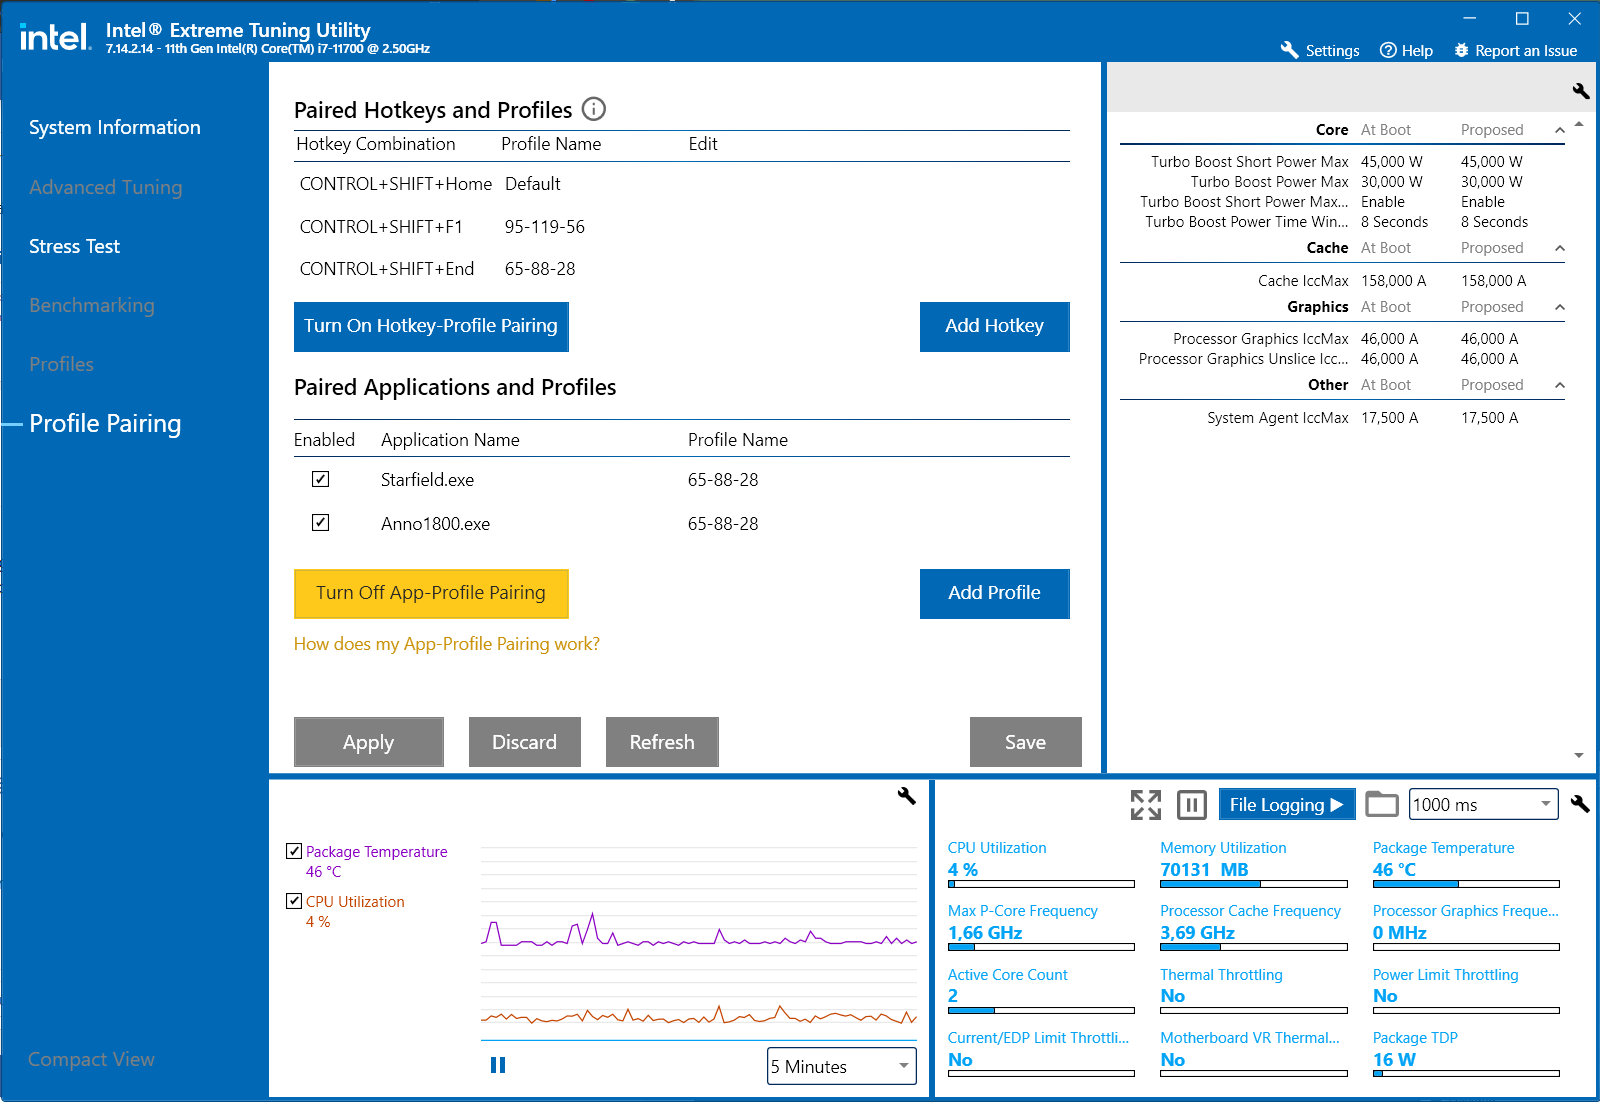Toggle CPU Utilization graph checkbox
This screenshot has width=1600, height=1102.
pyautogui.click(x=294, y=901)
